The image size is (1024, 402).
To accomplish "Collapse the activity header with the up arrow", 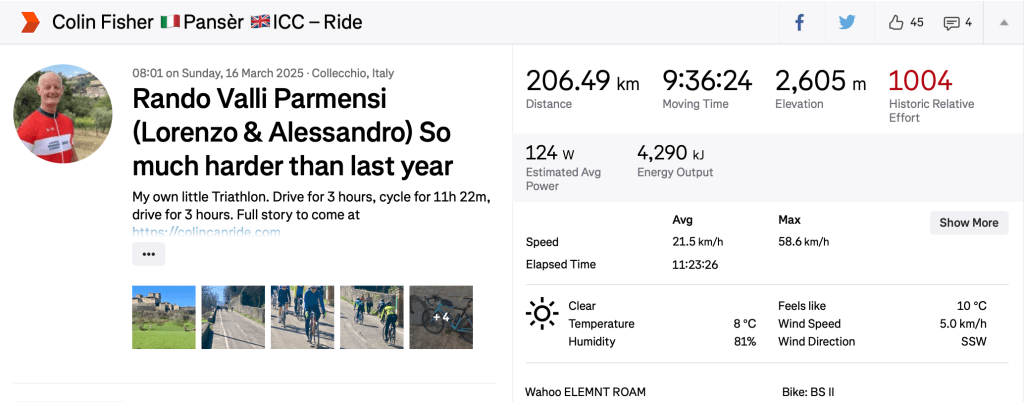I will coord(1004,22).
